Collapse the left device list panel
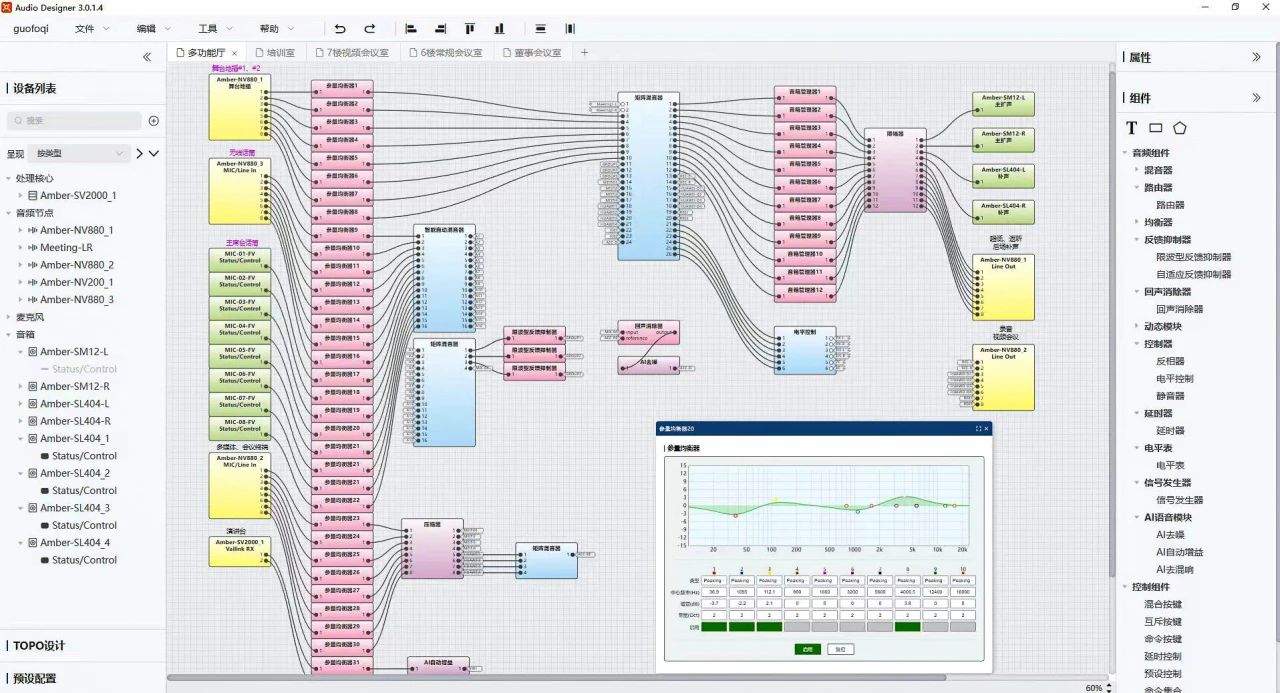Screen dimensions: 1280x693 [x=147, y=57]
